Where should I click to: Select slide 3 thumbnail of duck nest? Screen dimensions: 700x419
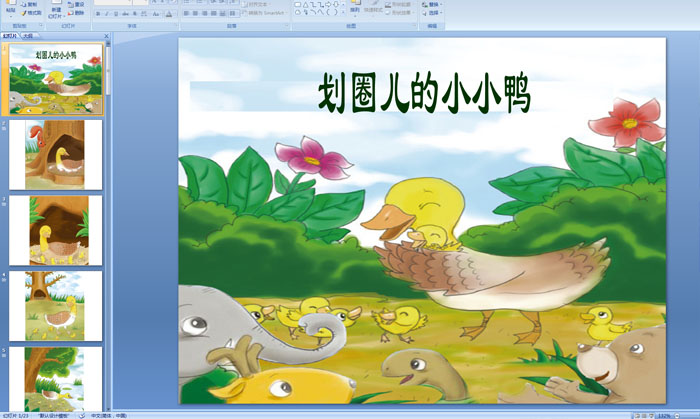click(x=56, y=231)
